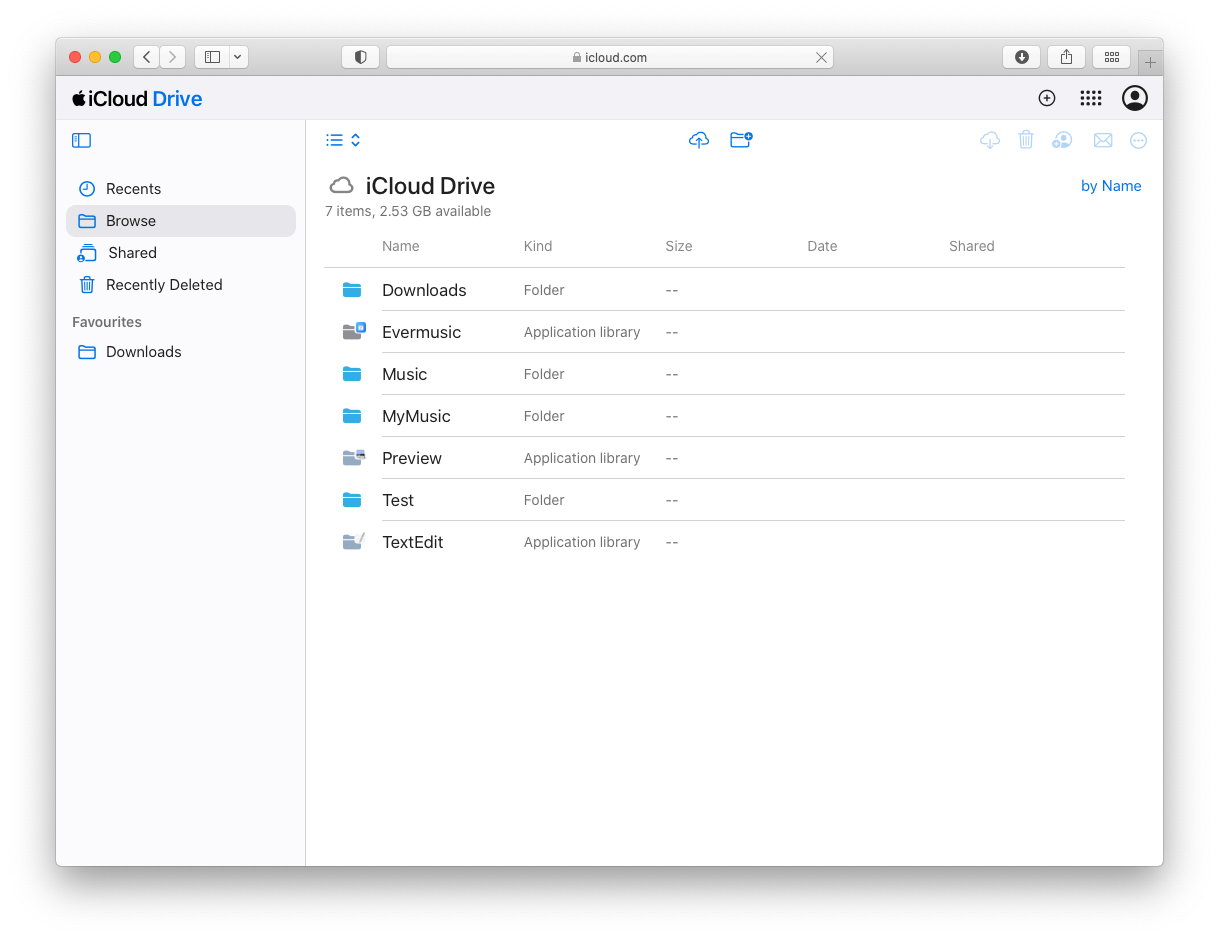Viewport: 1219px width, 940px height.
Task: Click the email sharing icon
Action: (1103, 140)
